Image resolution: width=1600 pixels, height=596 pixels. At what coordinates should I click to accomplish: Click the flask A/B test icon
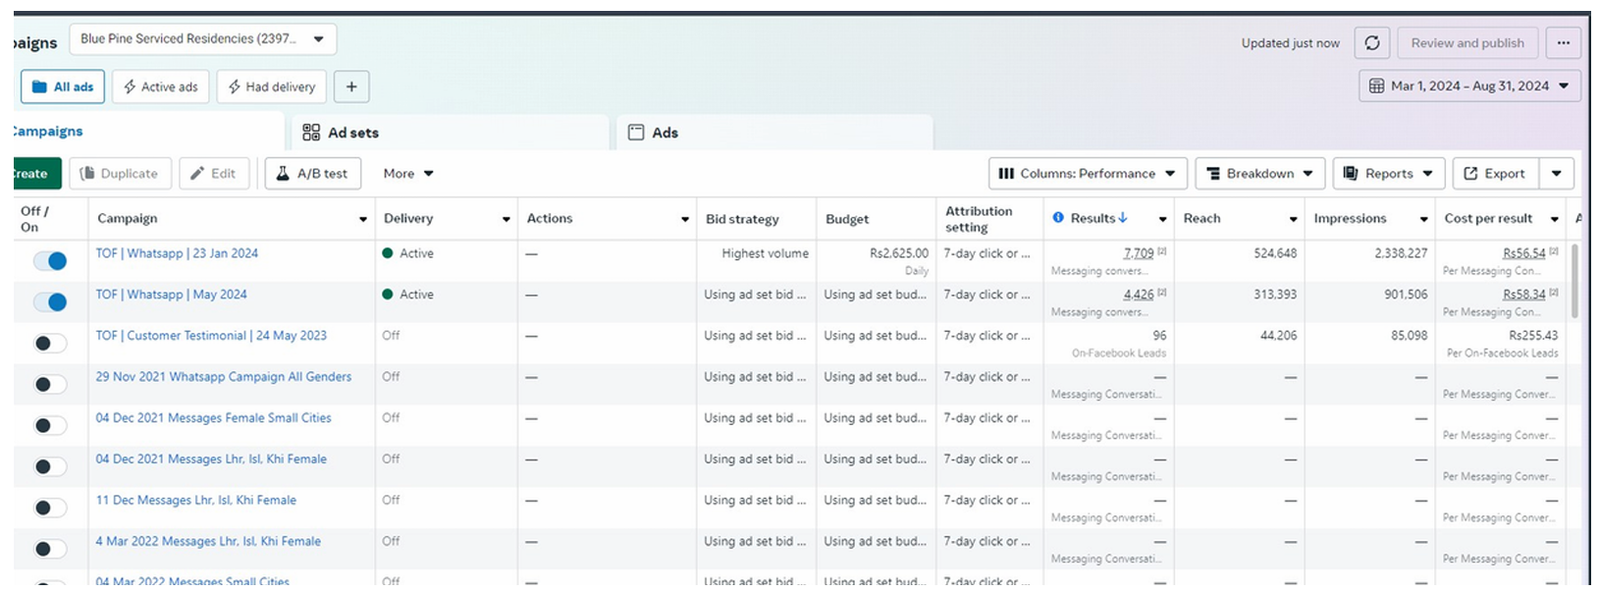point(283,173)
